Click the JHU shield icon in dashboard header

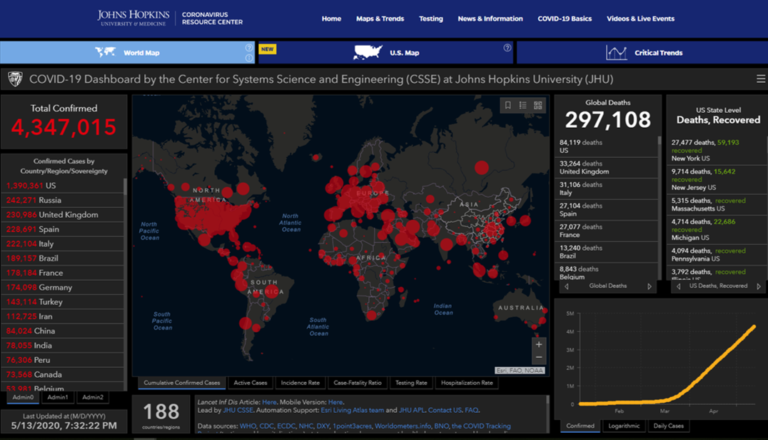(x=15, y=79)
